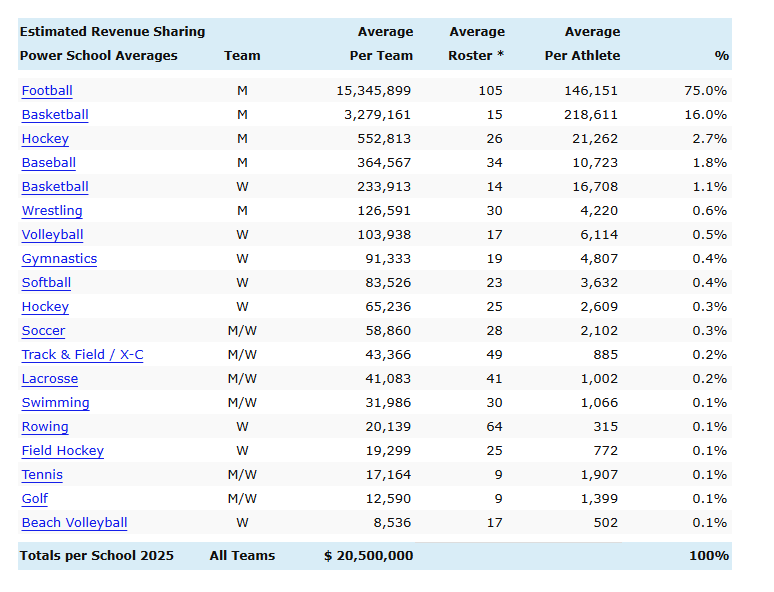This screenshot has width=774, height=592.
Task: Select Baseball per-athlete value 10,723
Action: [595, 163]
